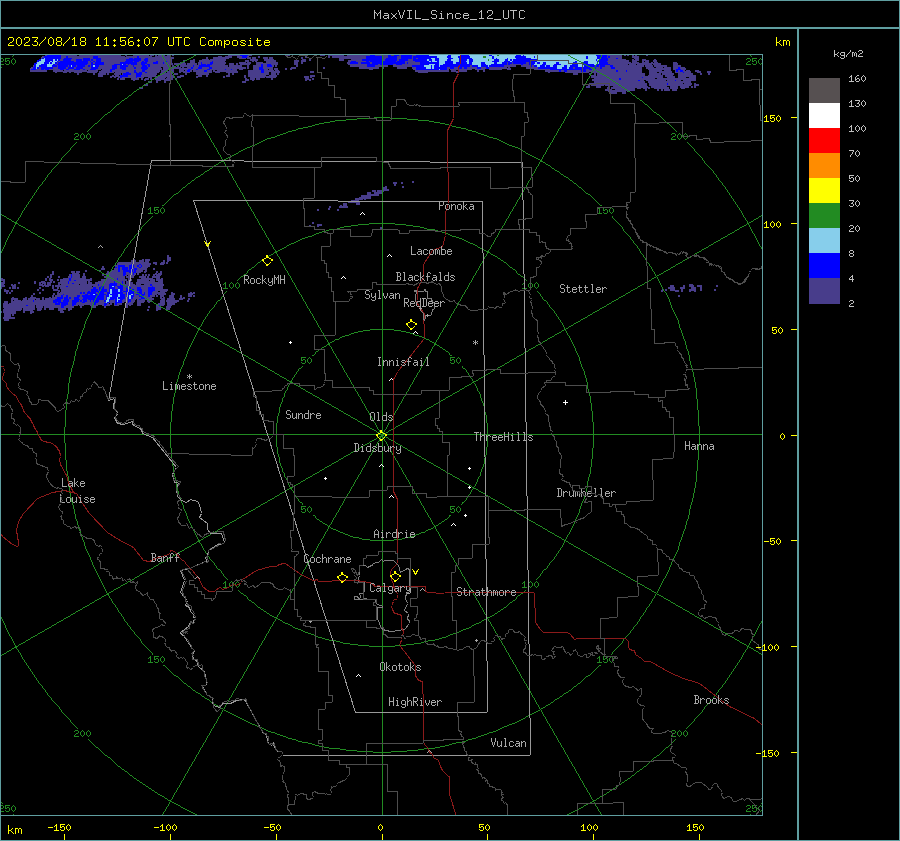
Task: Click the RockyMH label
Action: point(264,280)
